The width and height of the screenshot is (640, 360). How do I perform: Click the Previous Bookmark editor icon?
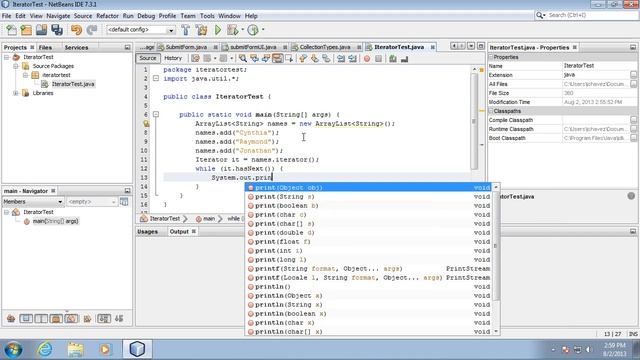(x=303, y=59)
